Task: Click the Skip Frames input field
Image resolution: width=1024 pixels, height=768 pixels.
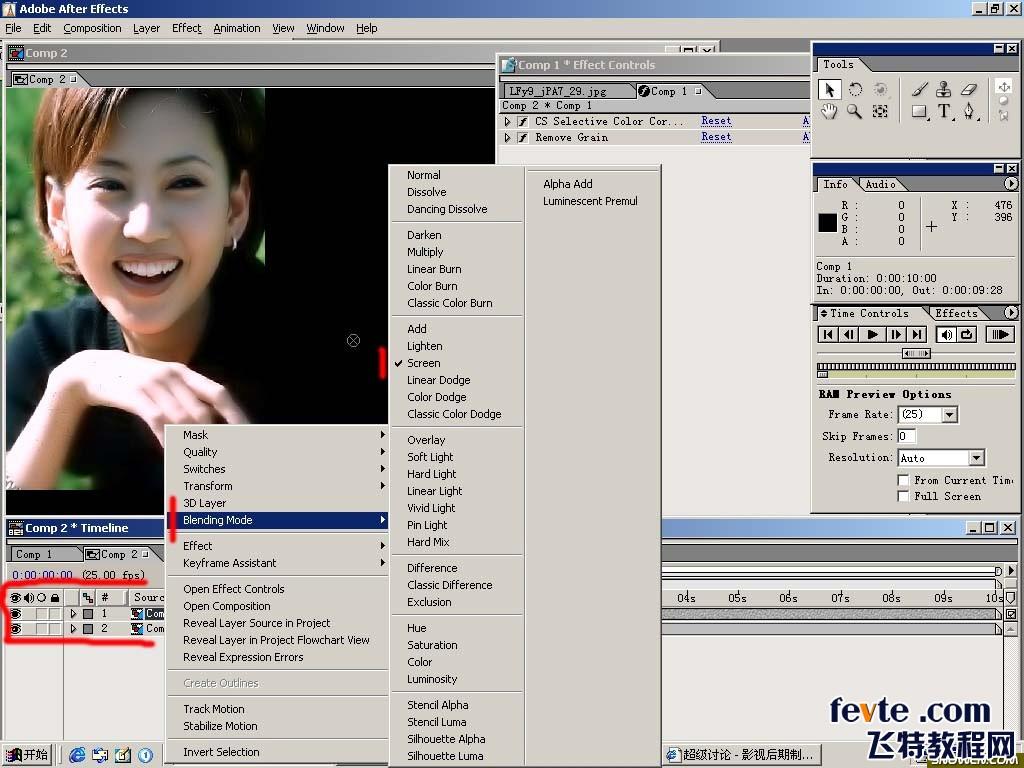Action: 906,436
